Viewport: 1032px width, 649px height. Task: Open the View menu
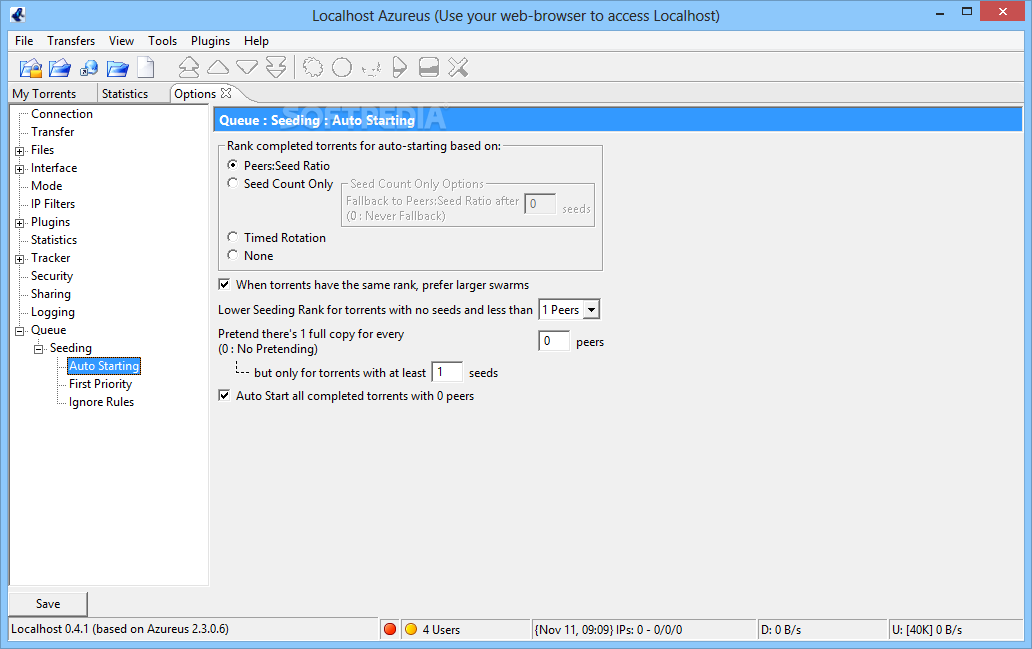coord(121,41)
